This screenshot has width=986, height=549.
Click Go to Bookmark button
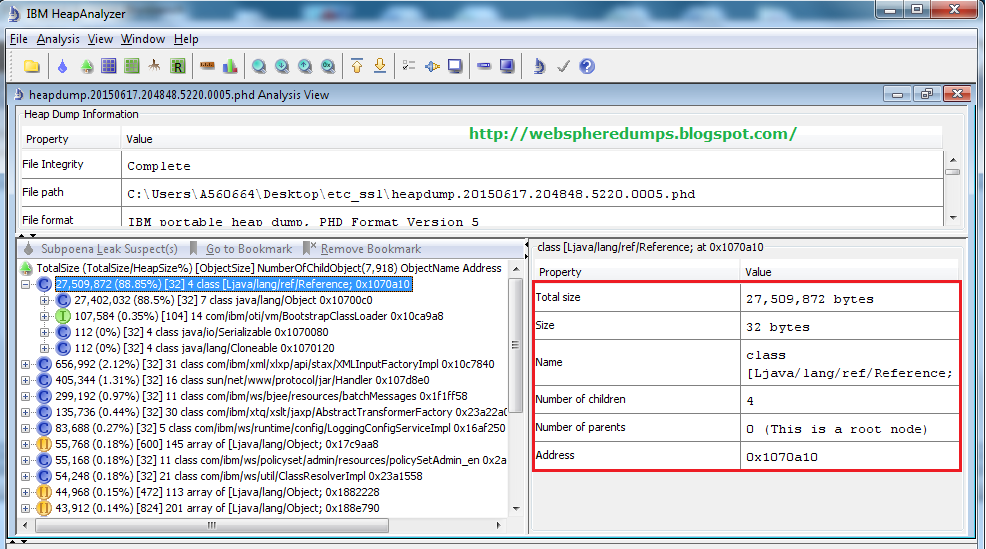(x=241, y=249)
